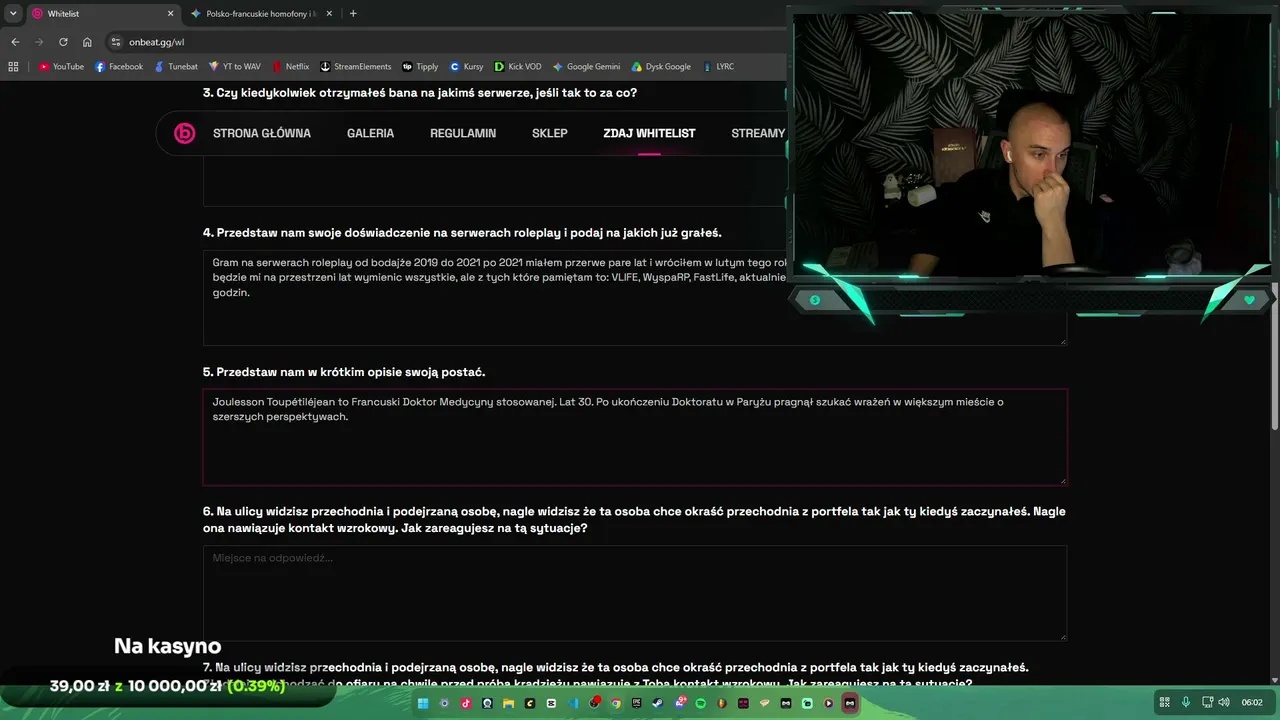Open the Kick VOD bookmark
This screenshot has width=1280, height=720.
(x=518, y=67)
